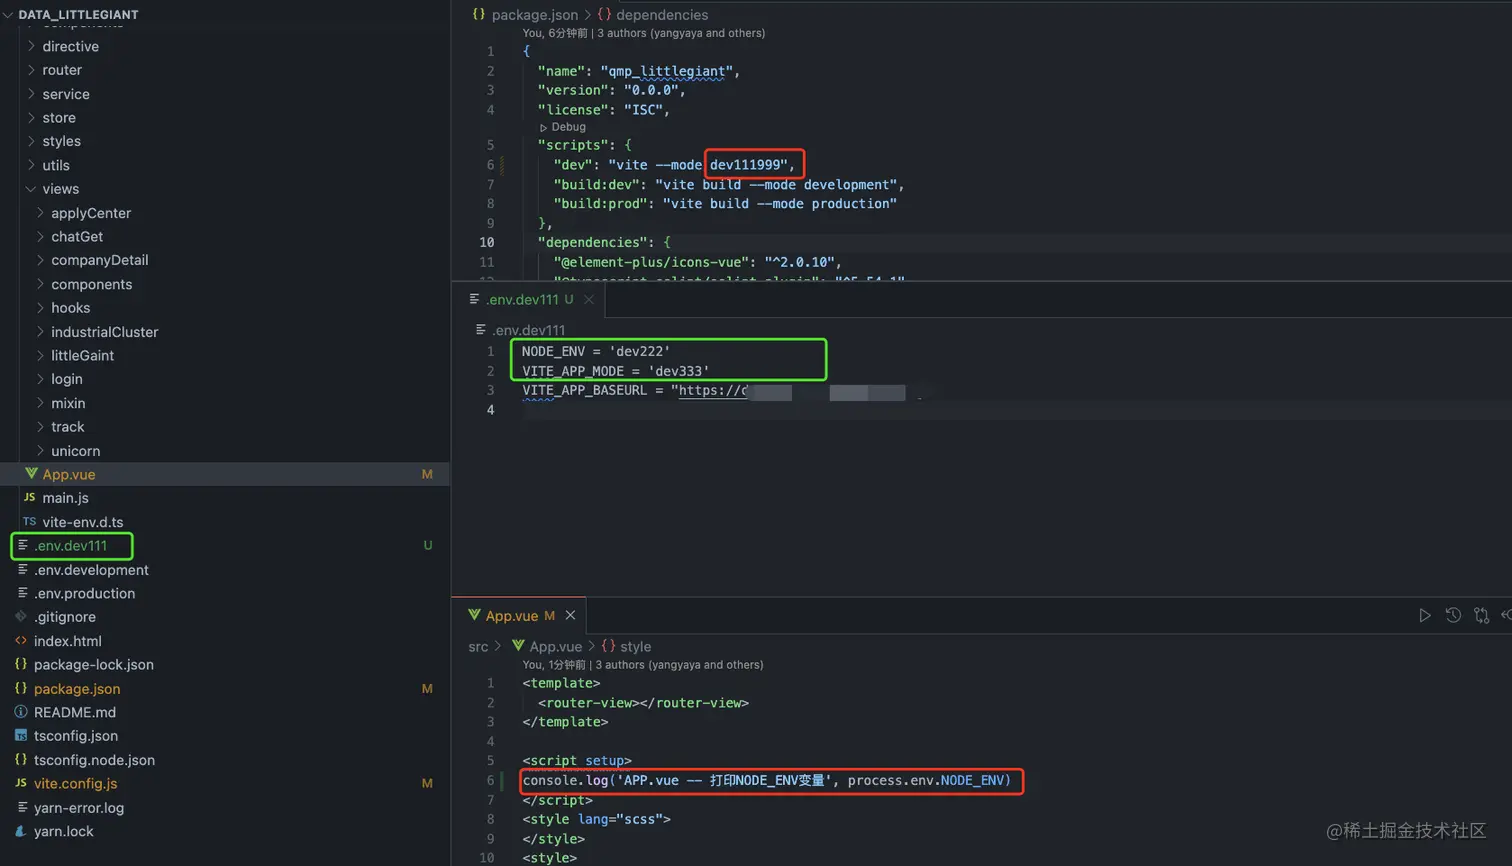This screenshot has width=1512, height=866.
Task: Click the info icon beside README.md
Action: pyautogui.click(x=21, y=712)
